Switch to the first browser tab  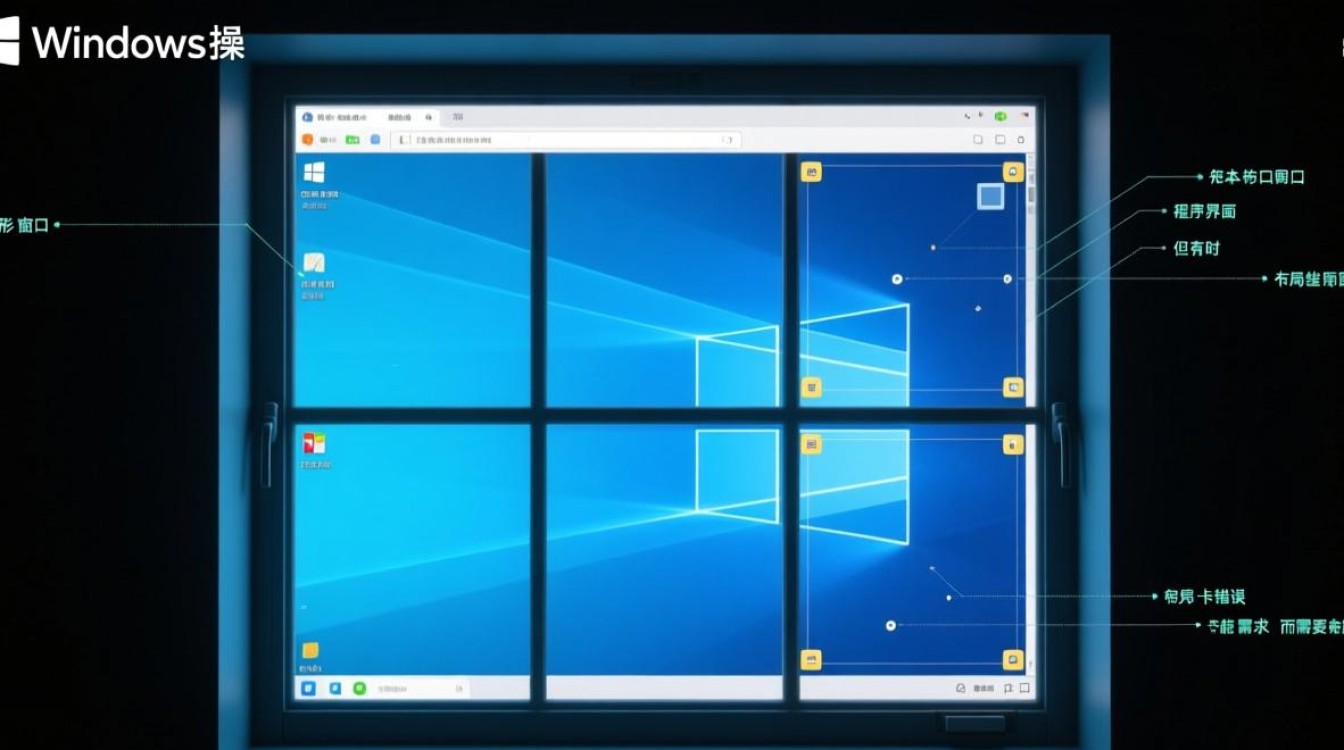[335, 117]
